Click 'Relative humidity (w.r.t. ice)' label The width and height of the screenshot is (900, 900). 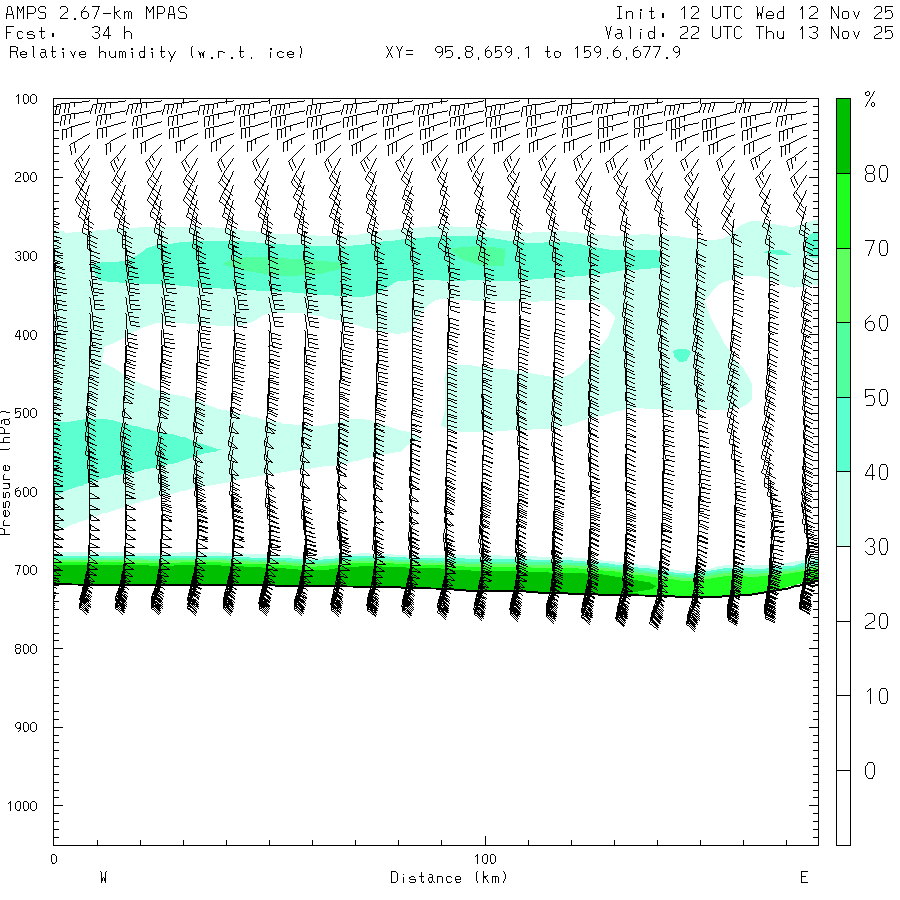[156, 53]
